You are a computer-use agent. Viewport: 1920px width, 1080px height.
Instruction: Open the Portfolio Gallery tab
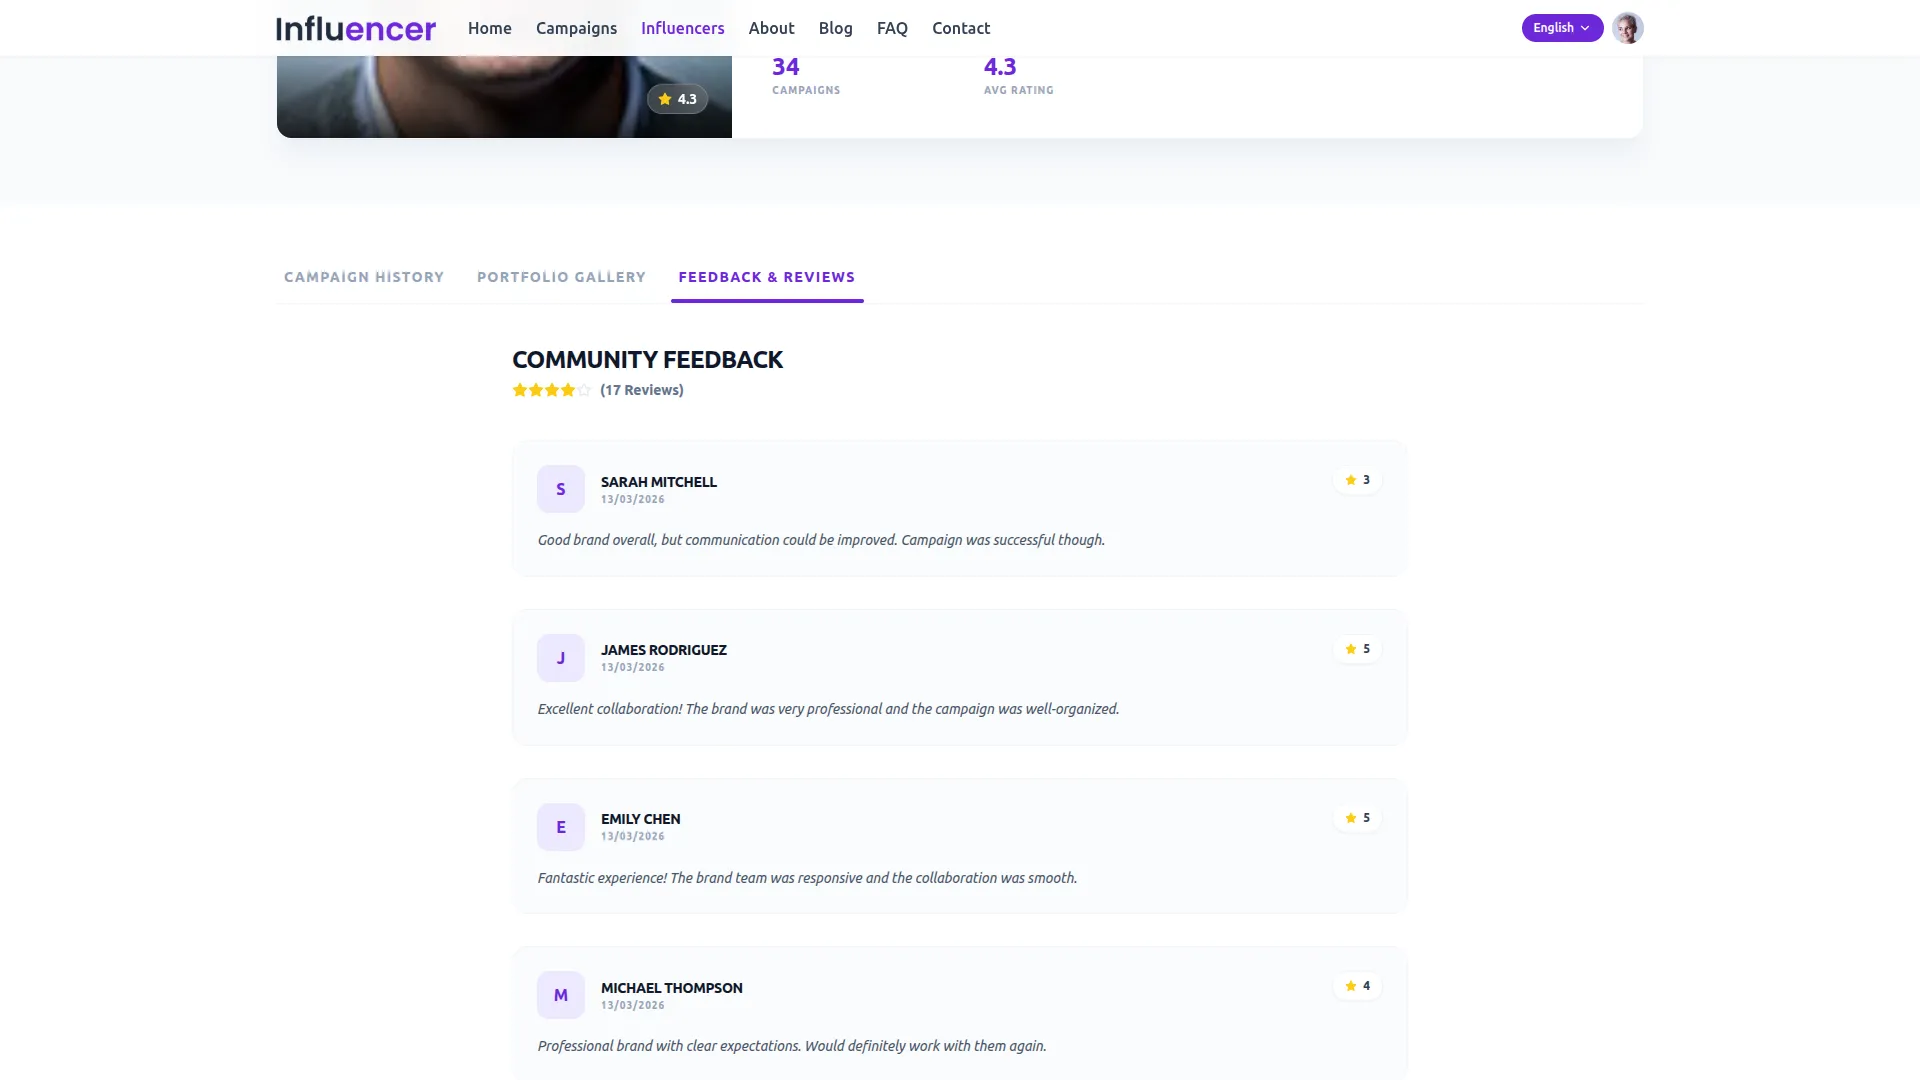561,277
